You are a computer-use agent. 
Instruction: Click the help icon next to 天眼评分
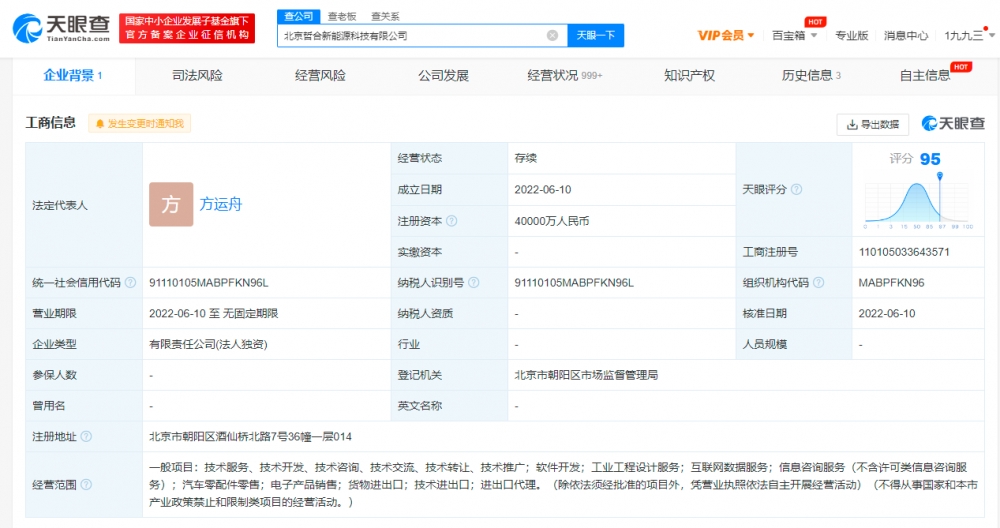796,189
